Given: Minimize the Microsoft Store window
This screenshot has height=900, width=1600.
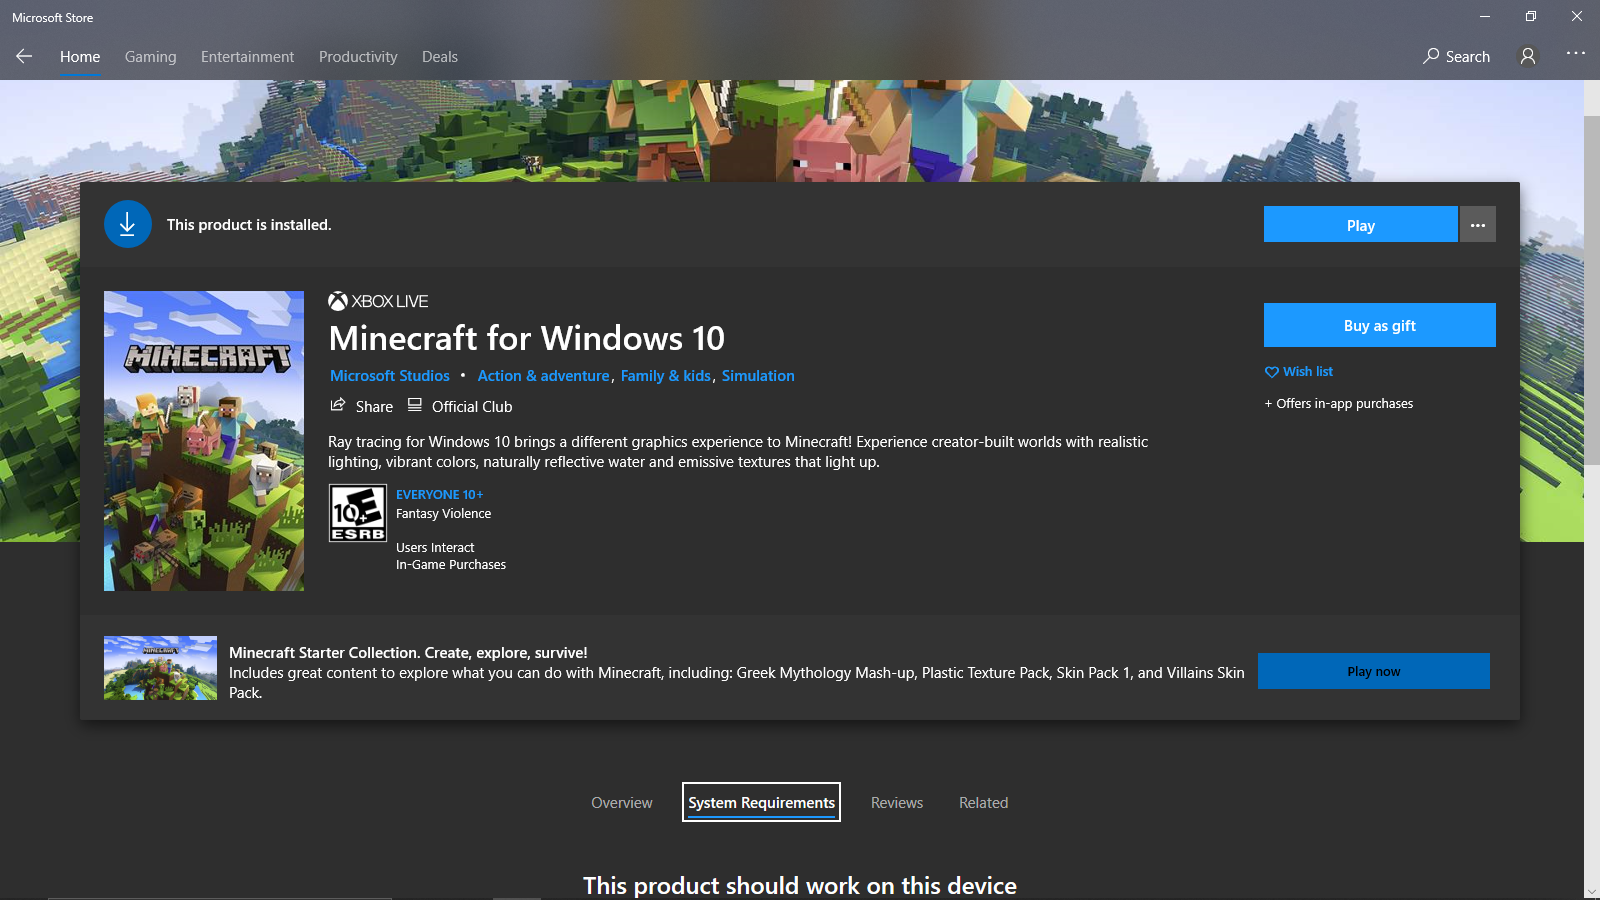Looking at the screenshot, I should pyautogui.click(x=1485, y=17).
